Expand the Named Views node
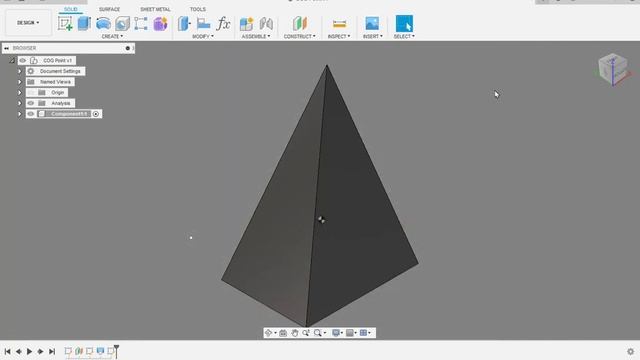This screenshot has height=360, width=640. 20,82
